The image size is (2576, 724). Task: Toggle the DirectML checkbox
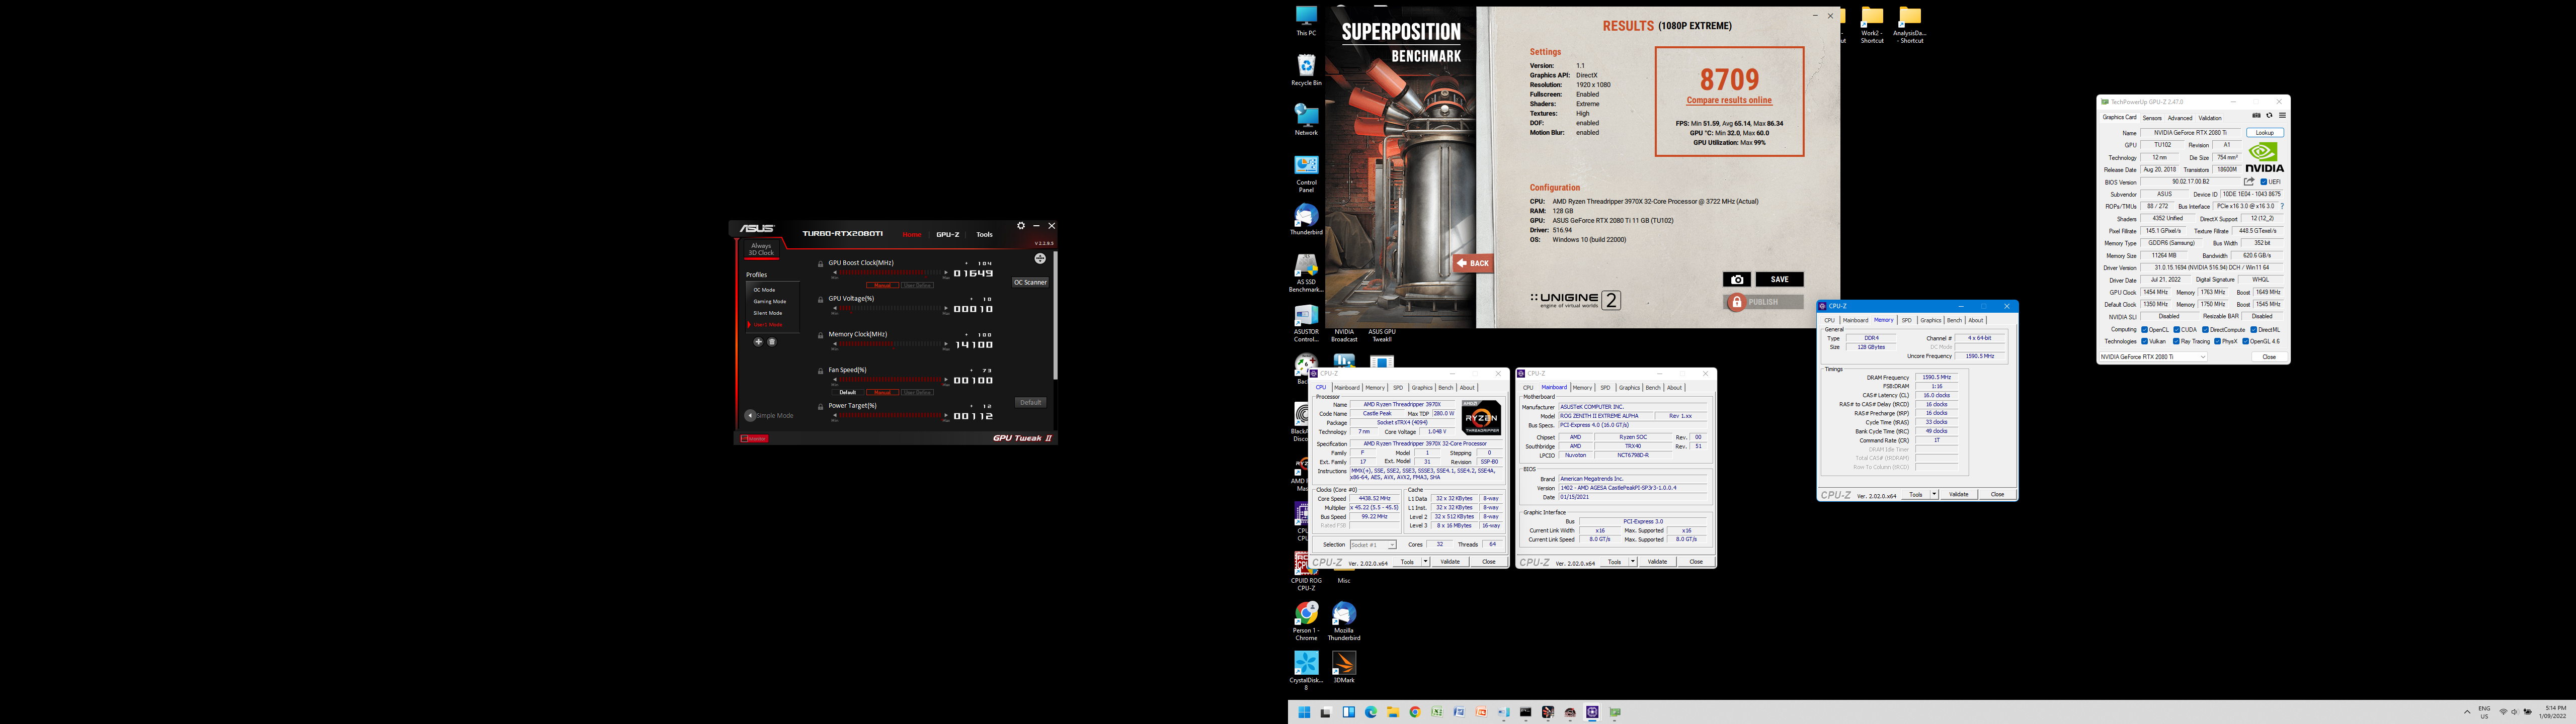[2254, 330]
